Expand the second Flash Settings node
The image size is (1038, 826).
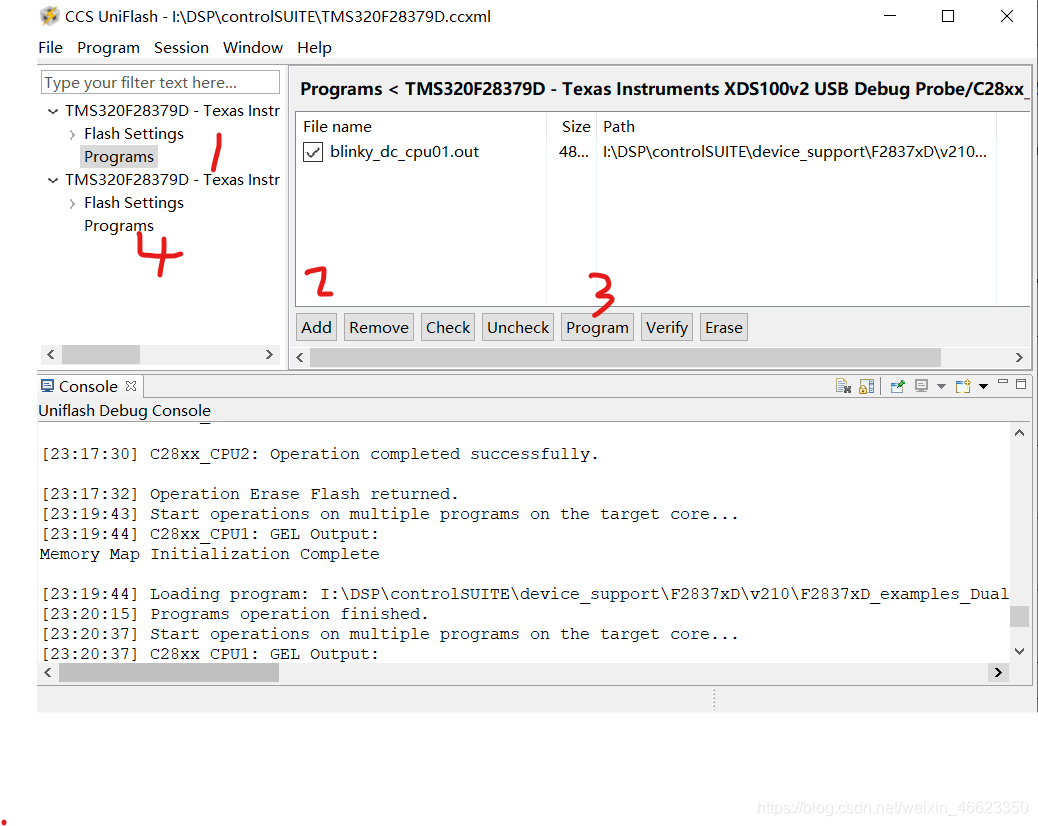[x=72, y=203]
